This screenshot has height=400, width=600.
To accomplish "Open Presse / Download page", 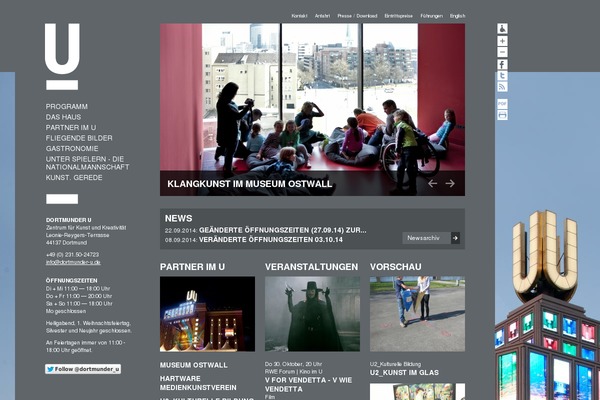I will coord(357,16).
